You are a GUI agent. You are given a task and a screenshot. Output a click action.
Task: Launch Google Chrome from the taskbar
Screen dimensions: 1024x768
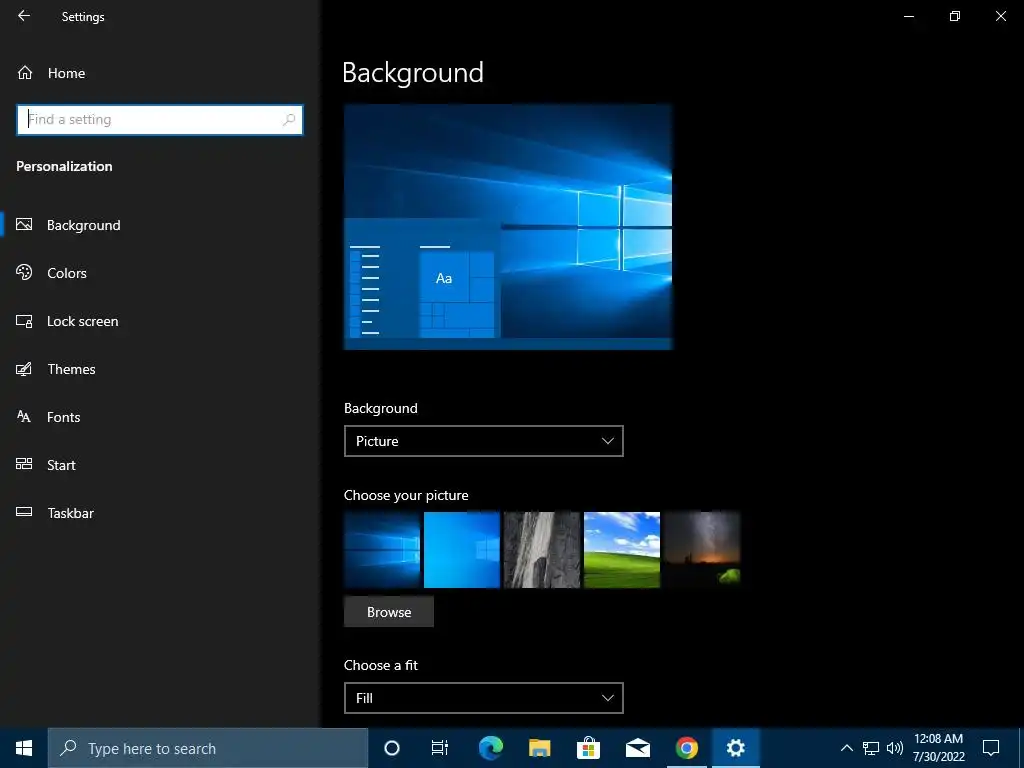coord(686,748)
